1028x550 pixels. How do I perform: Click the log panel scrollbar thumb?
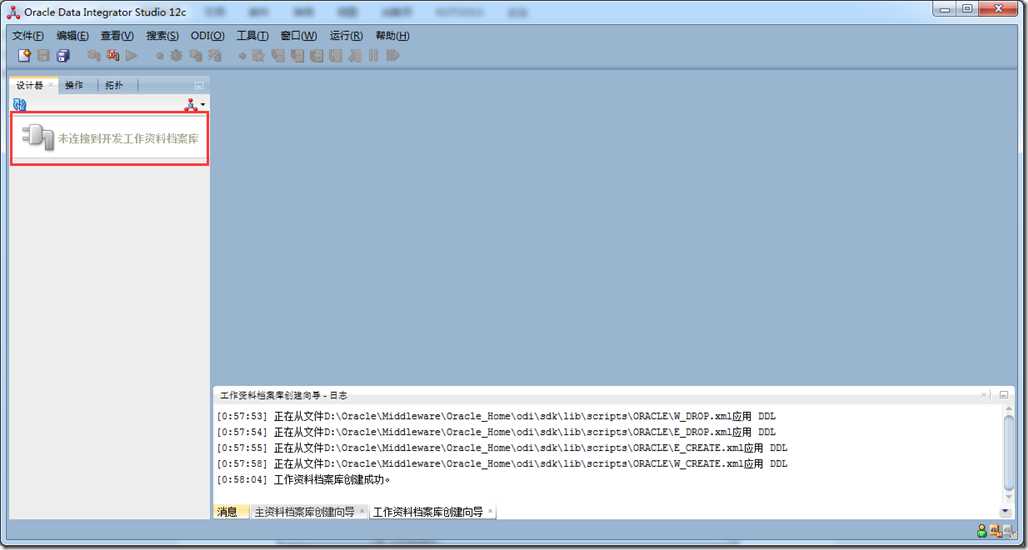tap(1008, 452)
